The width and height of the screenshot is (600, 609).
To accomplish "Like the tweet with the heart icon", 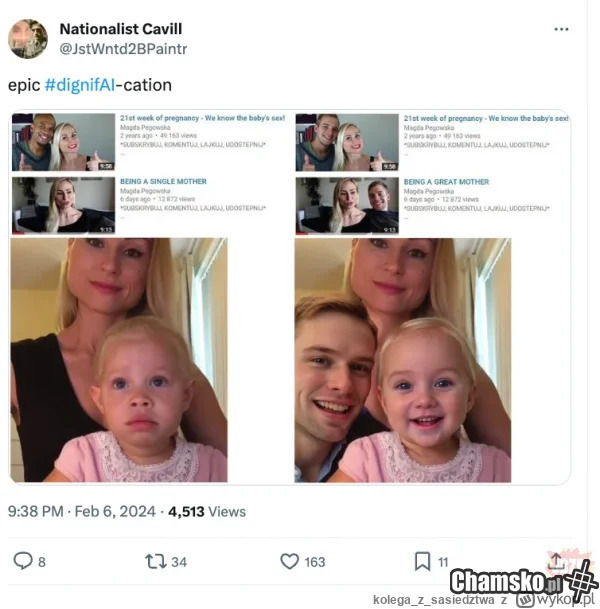I will point(290,561).
